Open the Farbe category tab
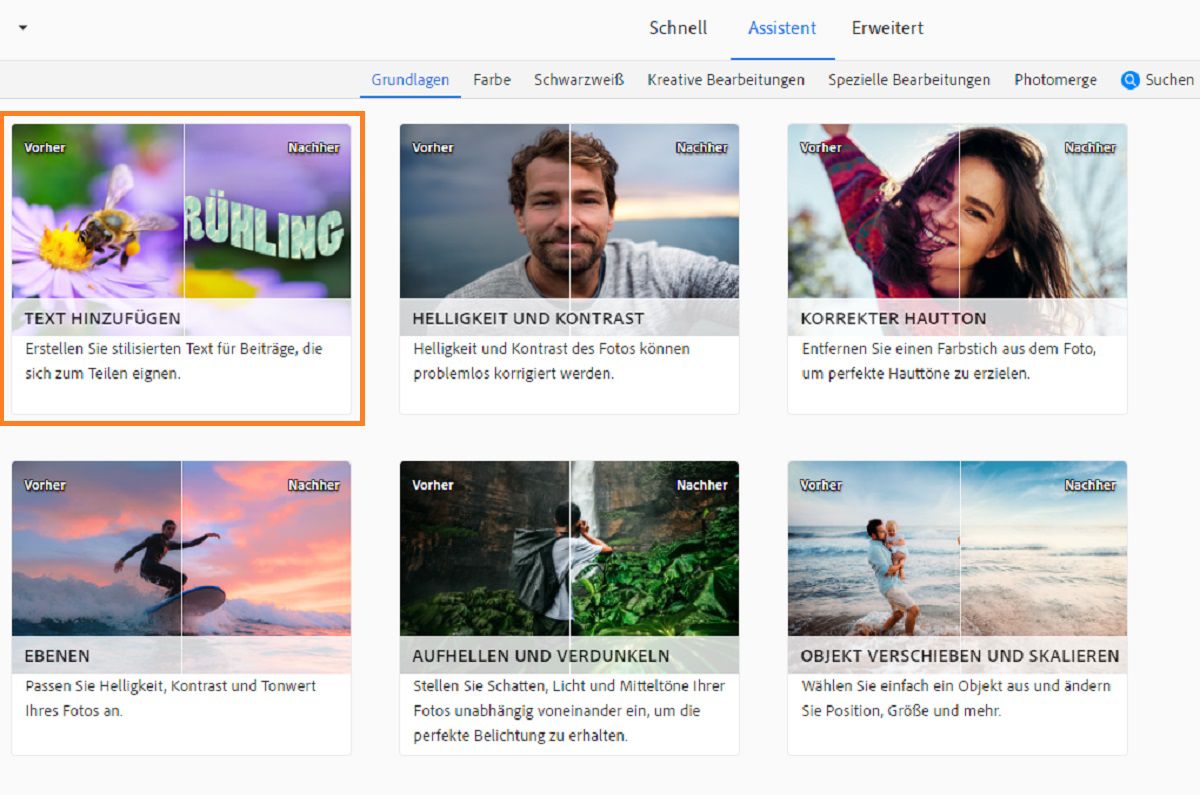The width and height of the screenshot is (1200, 795). coord(492,80)
